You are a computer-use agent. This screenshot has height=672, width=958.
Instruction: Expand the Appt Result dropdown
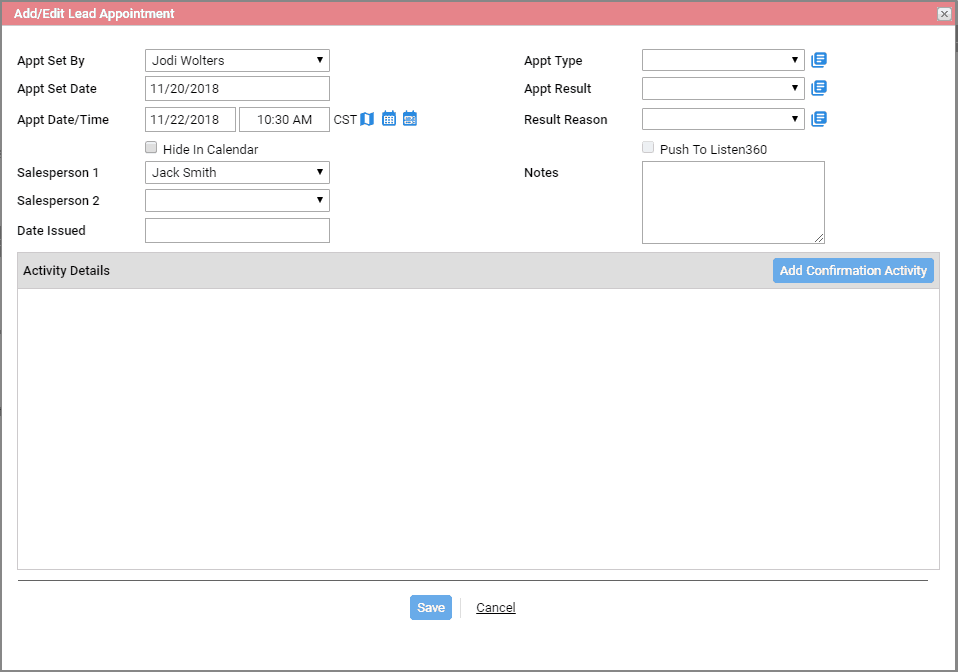point(723,88)
